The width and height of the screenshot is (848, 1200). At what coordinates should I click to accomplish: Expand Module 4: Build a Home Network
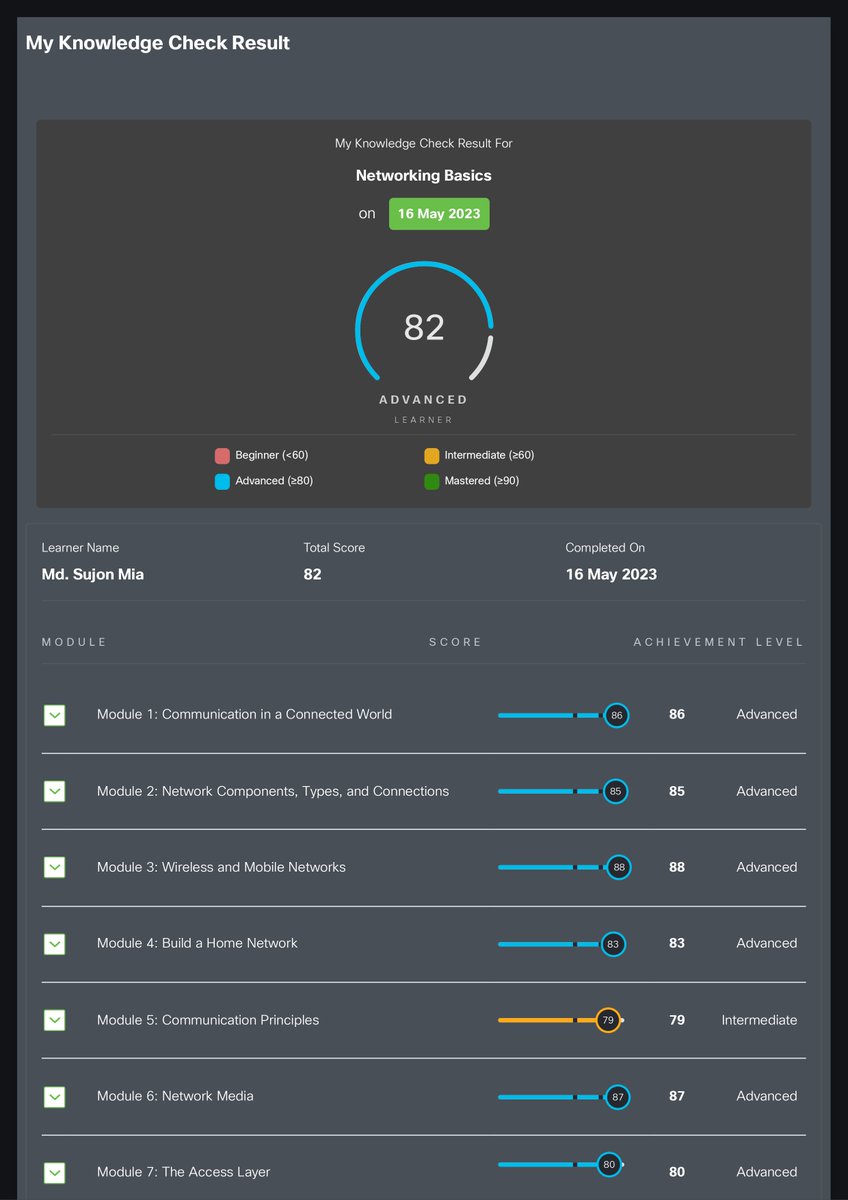(x=55, y=943)
